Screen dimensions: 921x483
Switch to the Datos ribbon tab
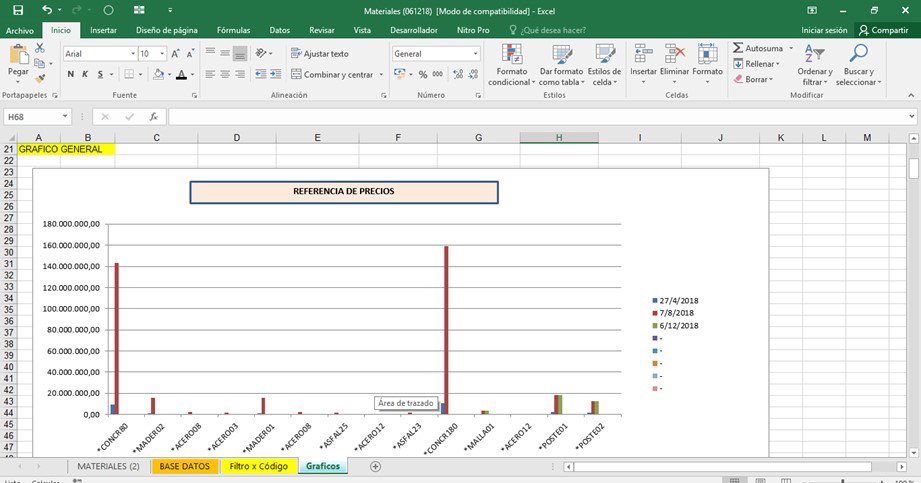coord(280,30)
